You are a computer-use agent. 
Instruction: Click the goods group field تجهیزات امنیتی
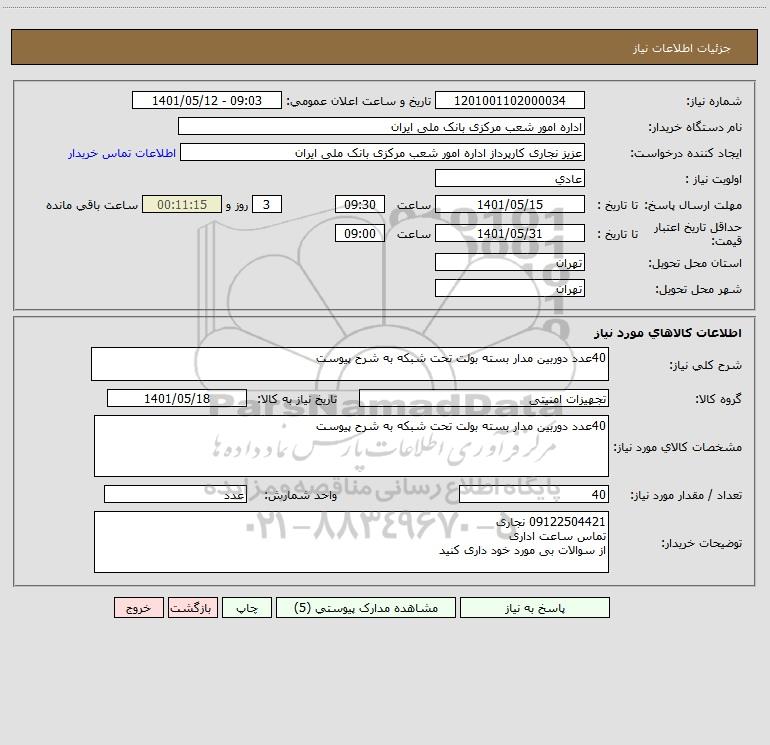[484, 398]
